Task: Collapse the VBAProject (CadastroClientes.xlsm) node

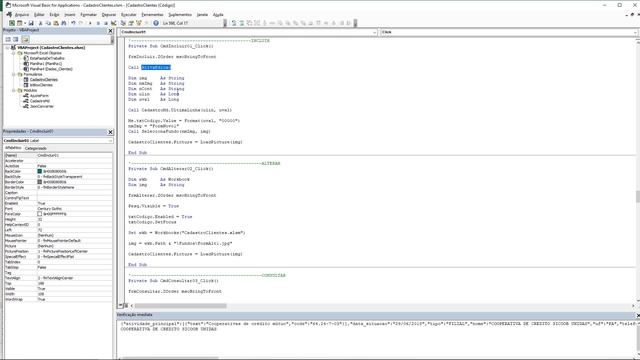Action: click(7, 48)
